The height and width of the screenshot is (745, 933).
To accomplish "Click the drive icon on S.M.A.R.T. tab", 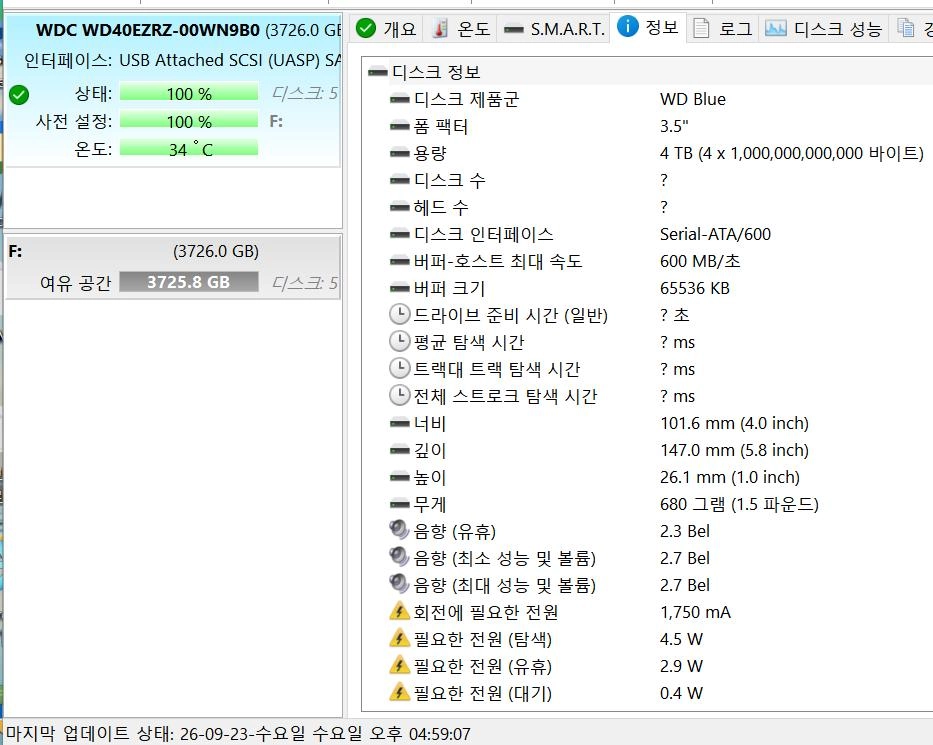I will point(513,29).
